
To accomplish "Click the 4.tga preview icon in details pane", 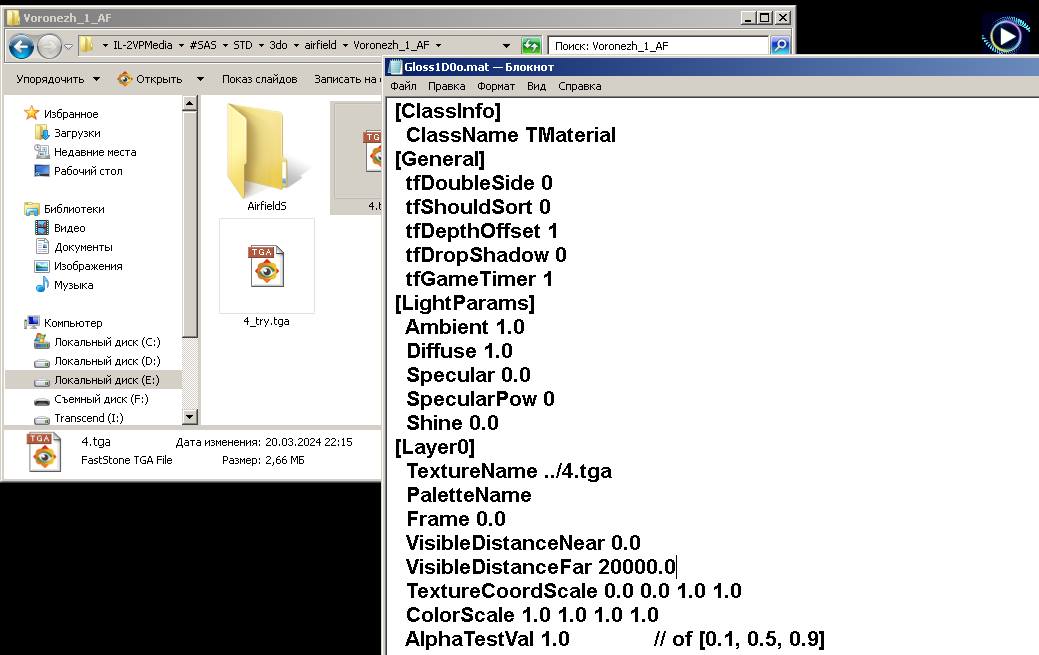I will 44,451.
